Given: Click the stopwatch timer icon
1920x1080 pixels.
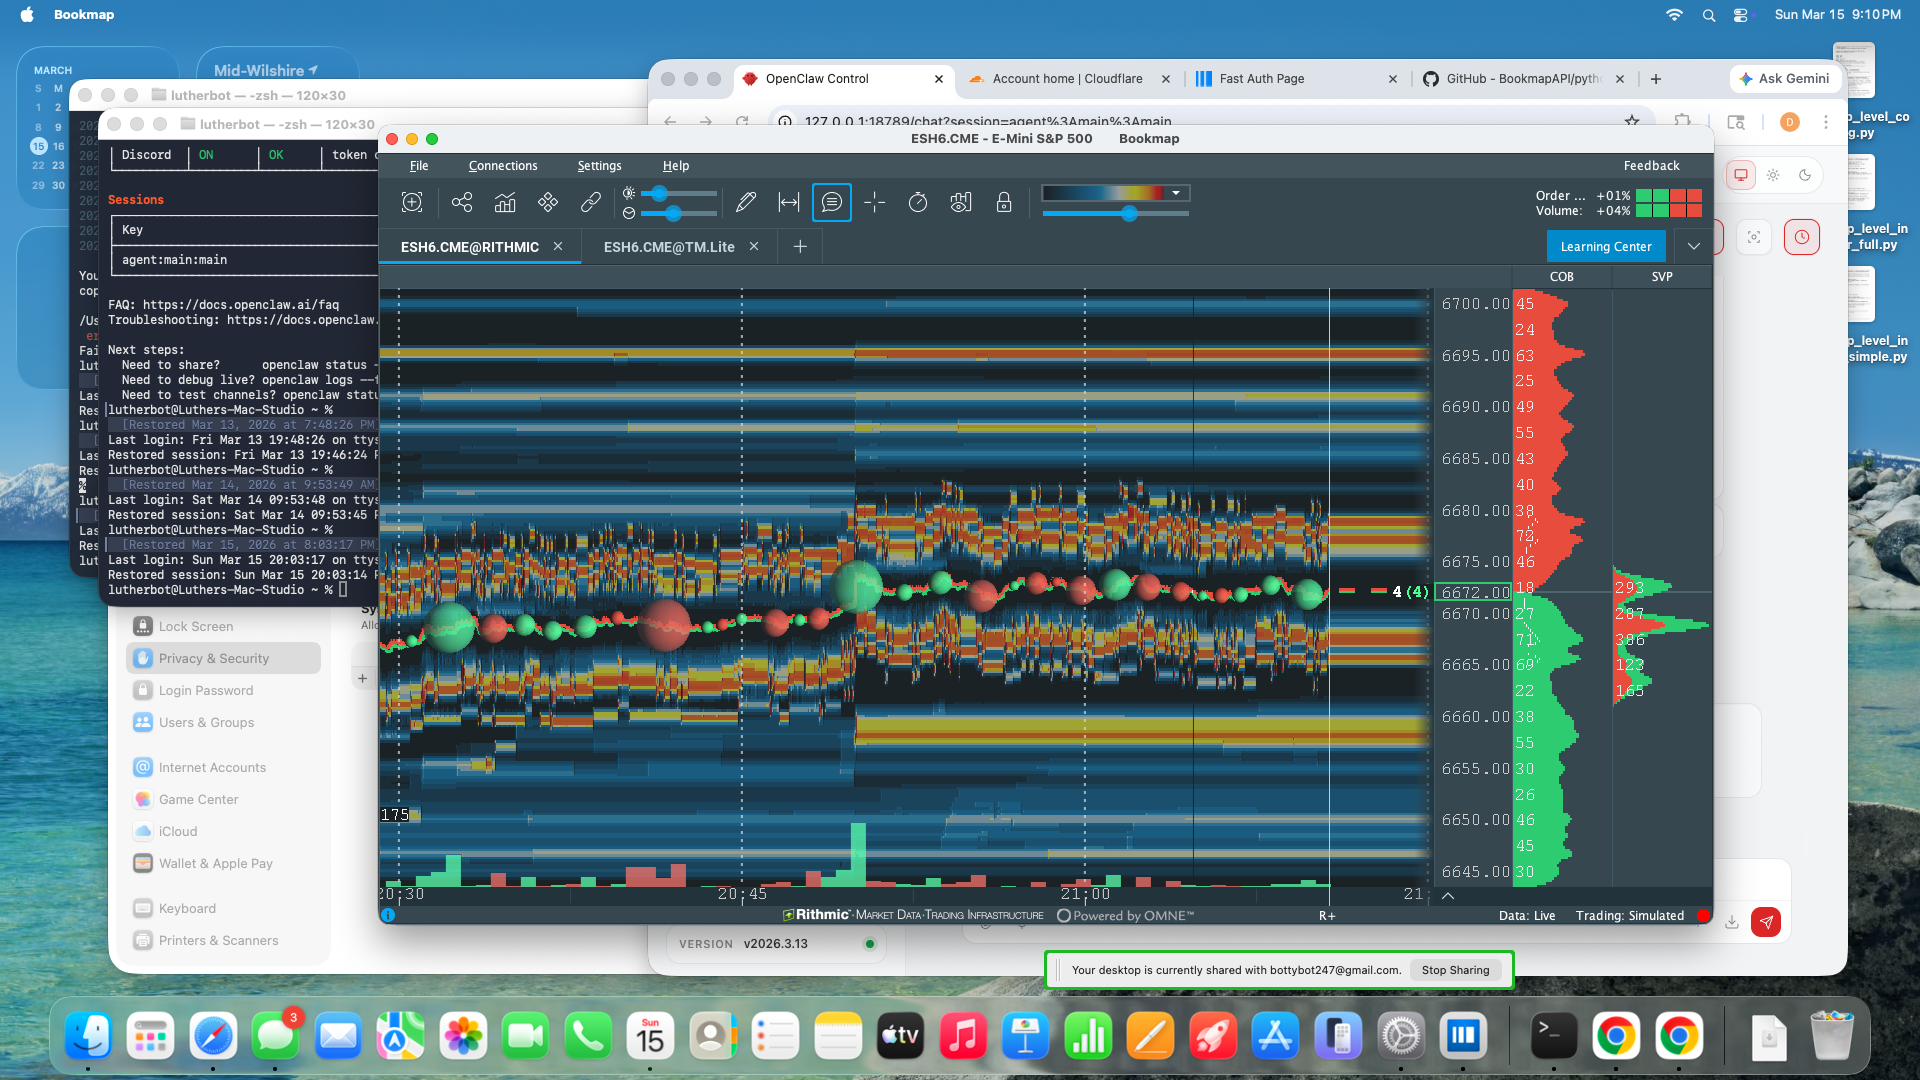Looking at the screenshot, I should tap(918, 203).
